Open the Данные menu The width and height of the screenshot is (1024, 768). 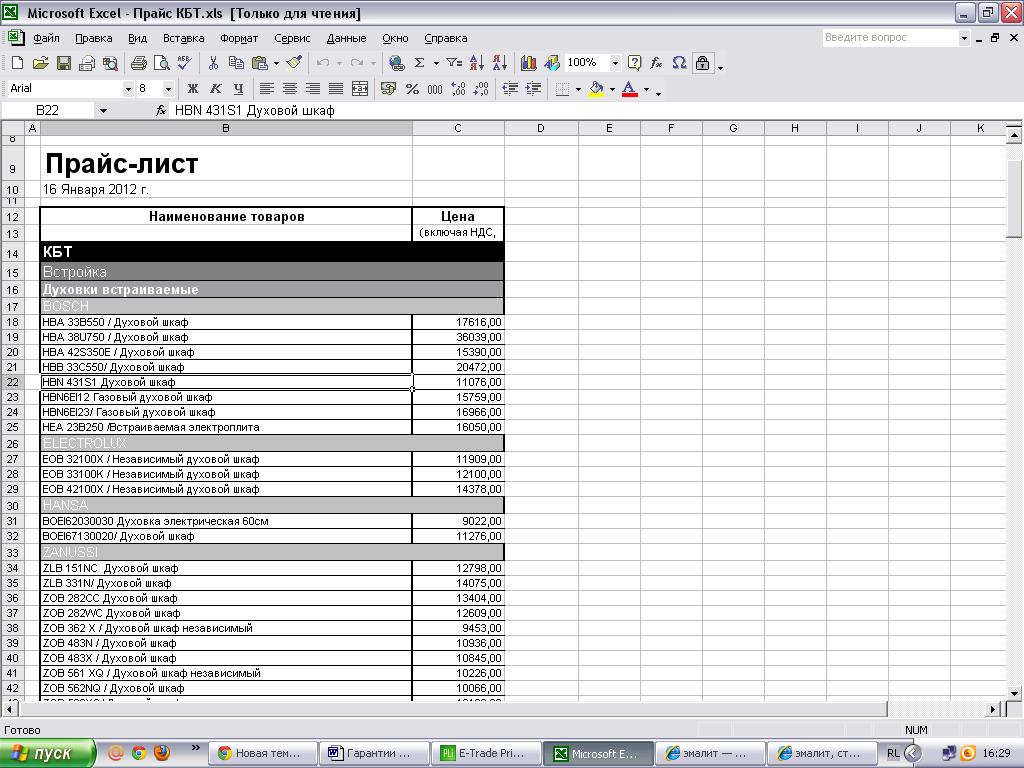tap(346, 38)
